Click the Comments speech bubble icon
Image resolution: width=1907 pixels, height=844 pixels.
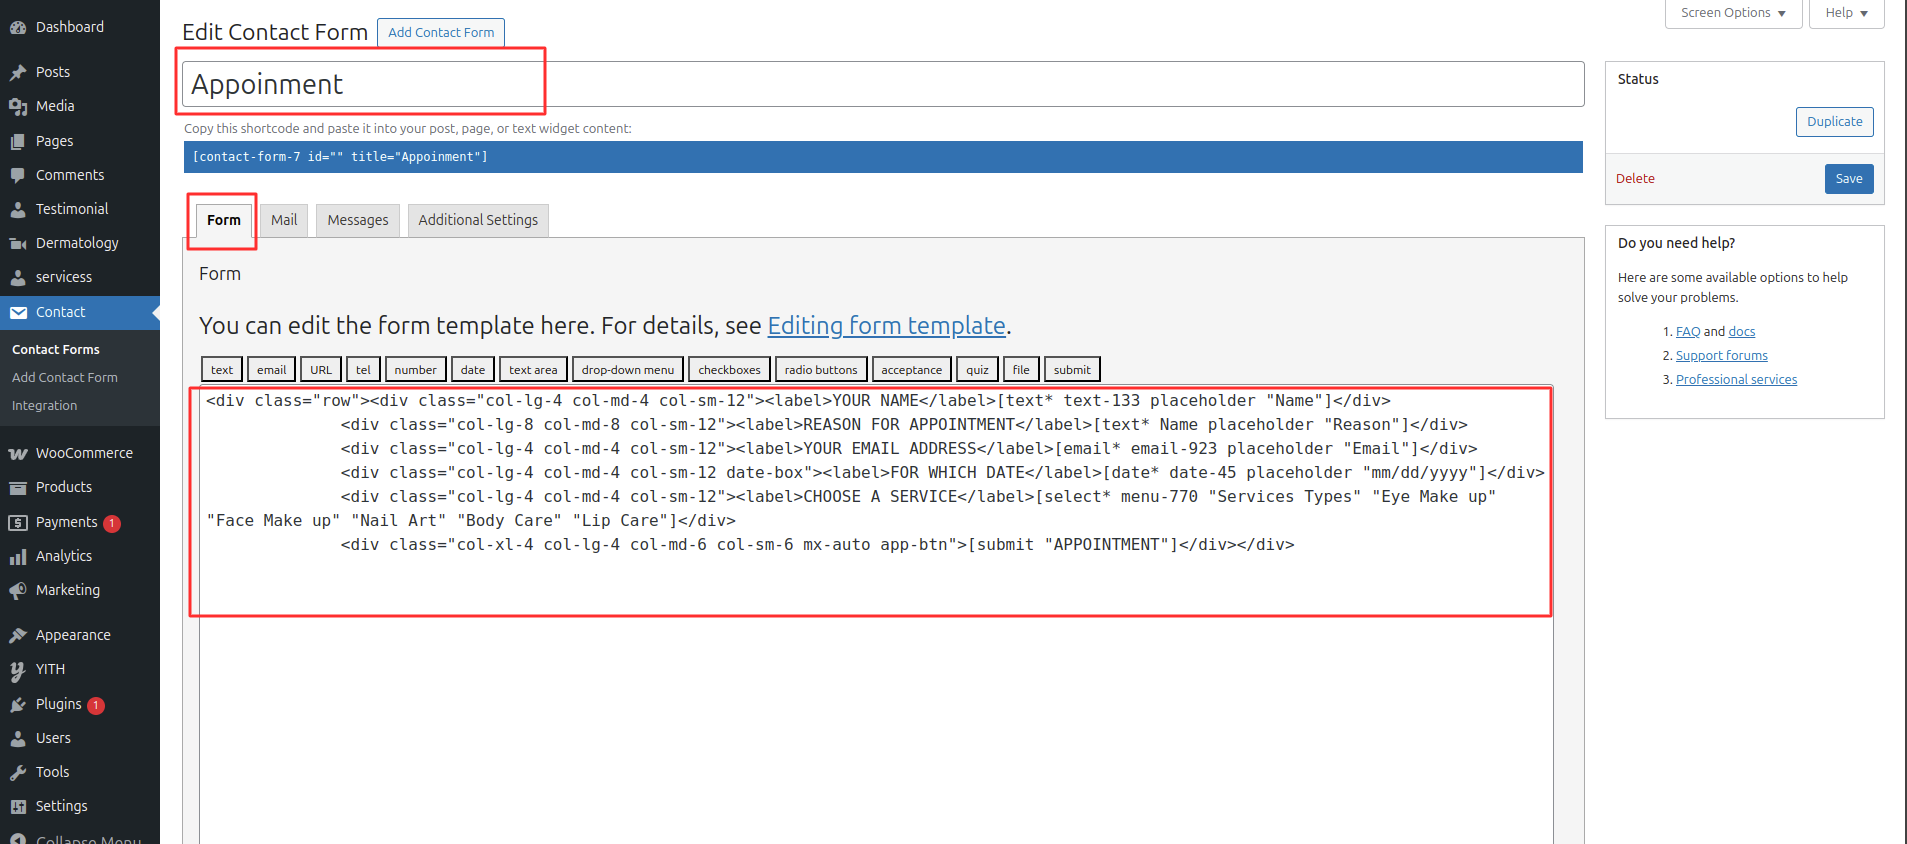[x=18, y=175]
